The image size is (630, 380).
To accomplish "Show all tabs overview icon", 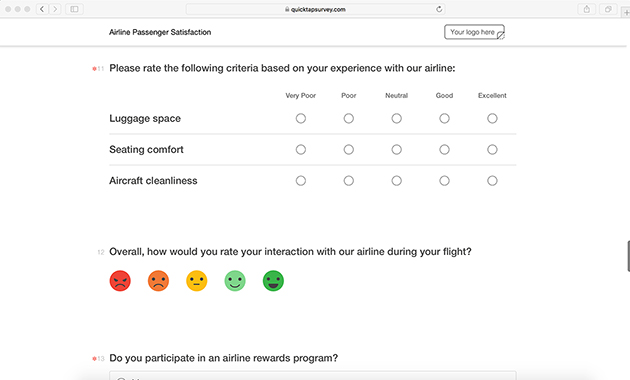I will point(608,9).
